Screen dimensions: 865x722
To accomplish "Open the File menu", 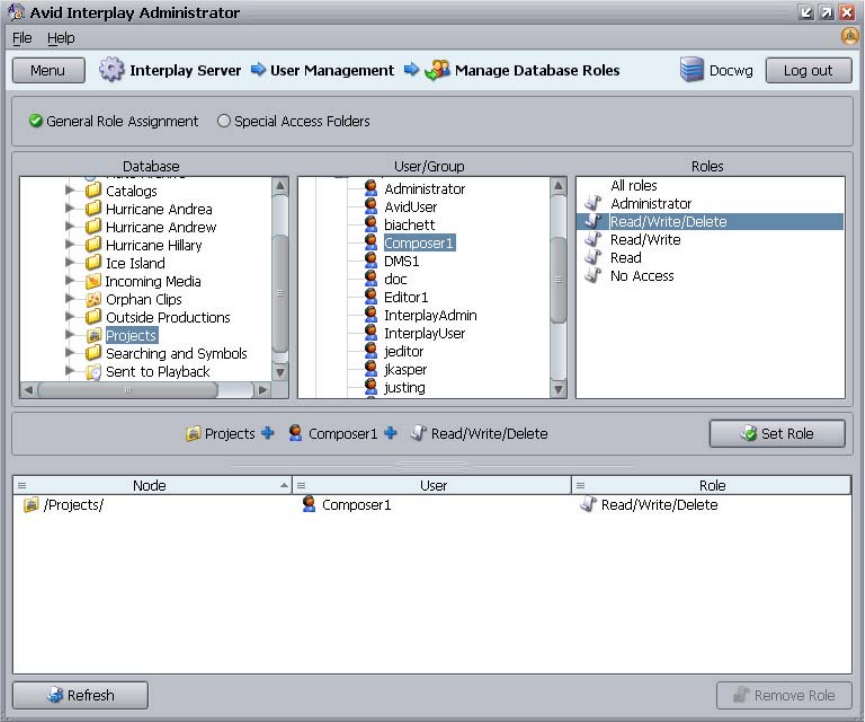I will click(x=22, y=38).
